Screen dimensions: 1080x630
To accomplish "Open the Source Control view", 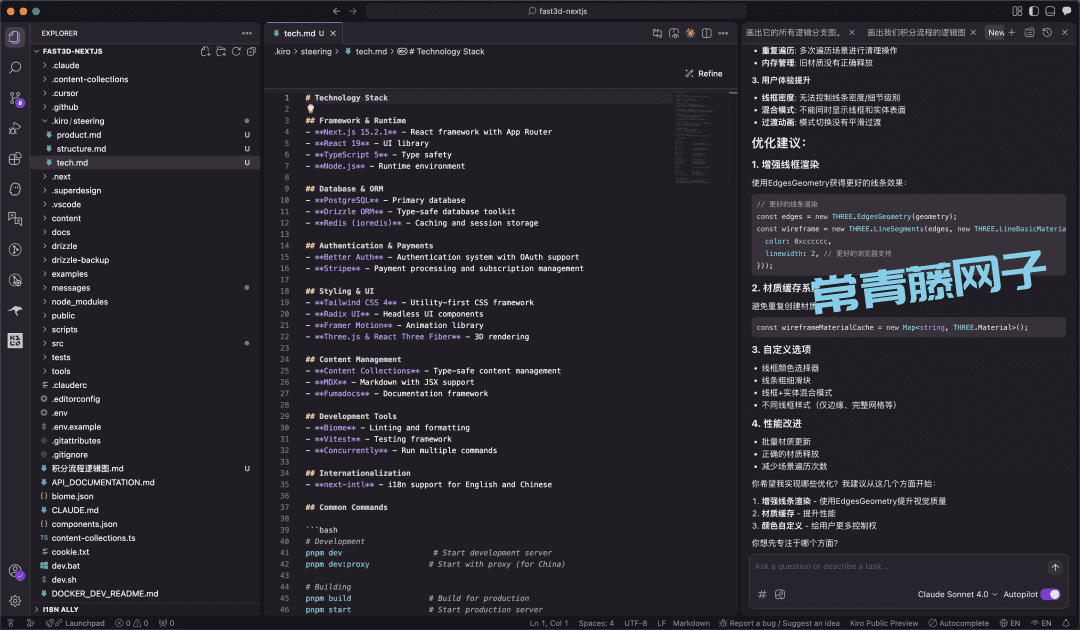I will coord(15,98).
